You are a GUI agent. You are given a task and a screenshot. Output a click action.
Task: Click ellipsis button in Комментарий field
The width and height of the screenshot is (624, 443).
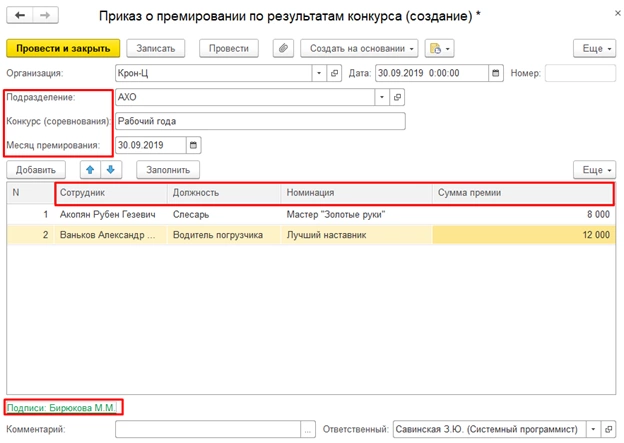[x=308, y=430]
